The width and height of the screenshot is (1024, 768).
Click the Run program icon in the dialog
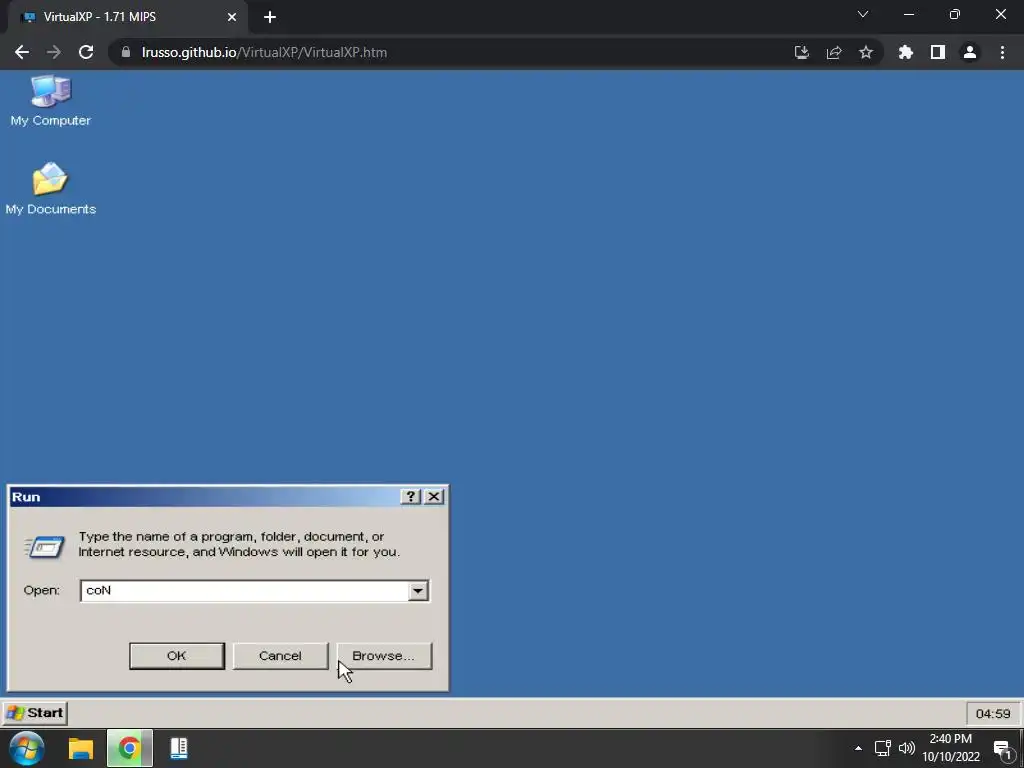[44, 547]
